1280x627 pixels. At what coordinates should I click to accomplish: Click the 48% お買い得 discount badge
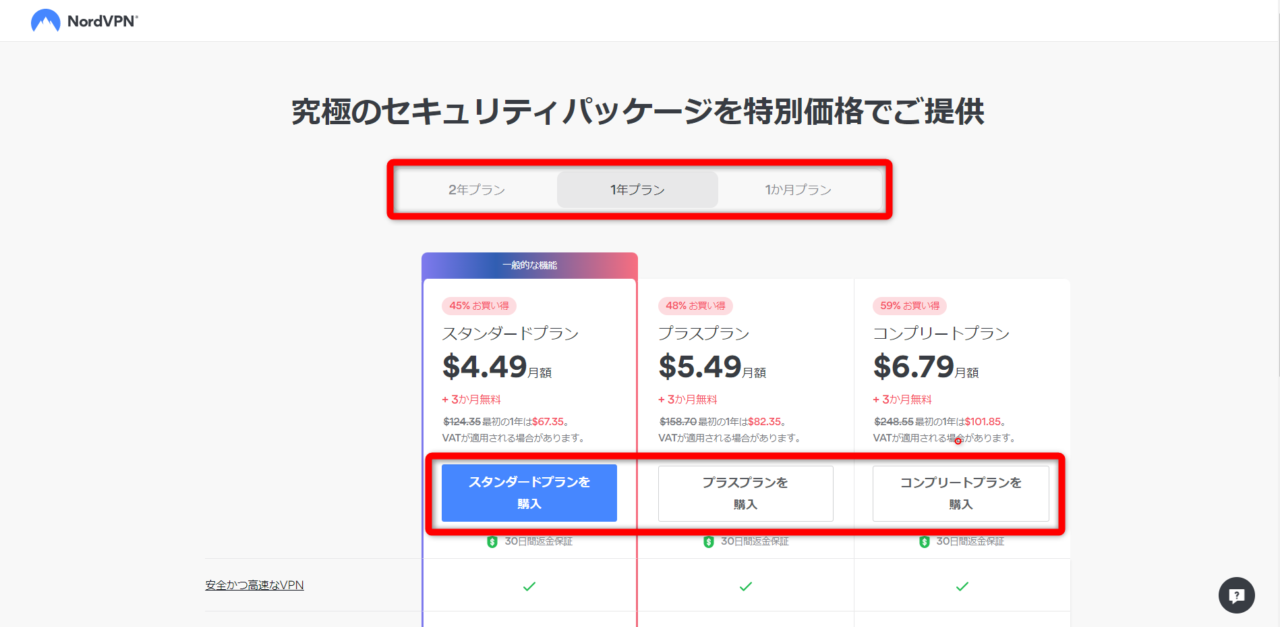(x=695, y=306)
